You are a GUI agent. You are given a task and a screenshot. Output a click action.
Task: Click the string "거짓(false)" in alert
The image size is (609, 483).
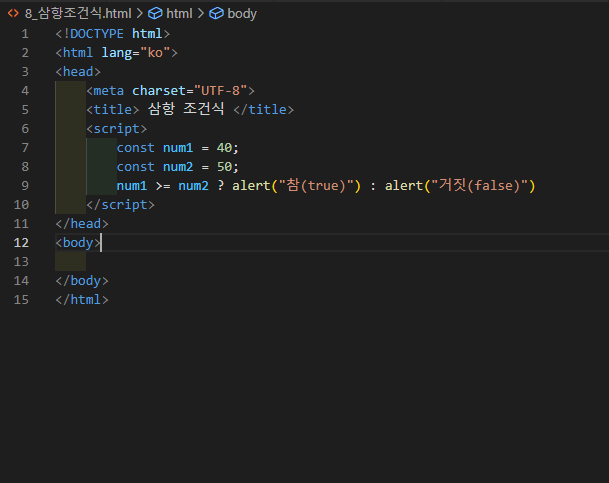[480, 186]
